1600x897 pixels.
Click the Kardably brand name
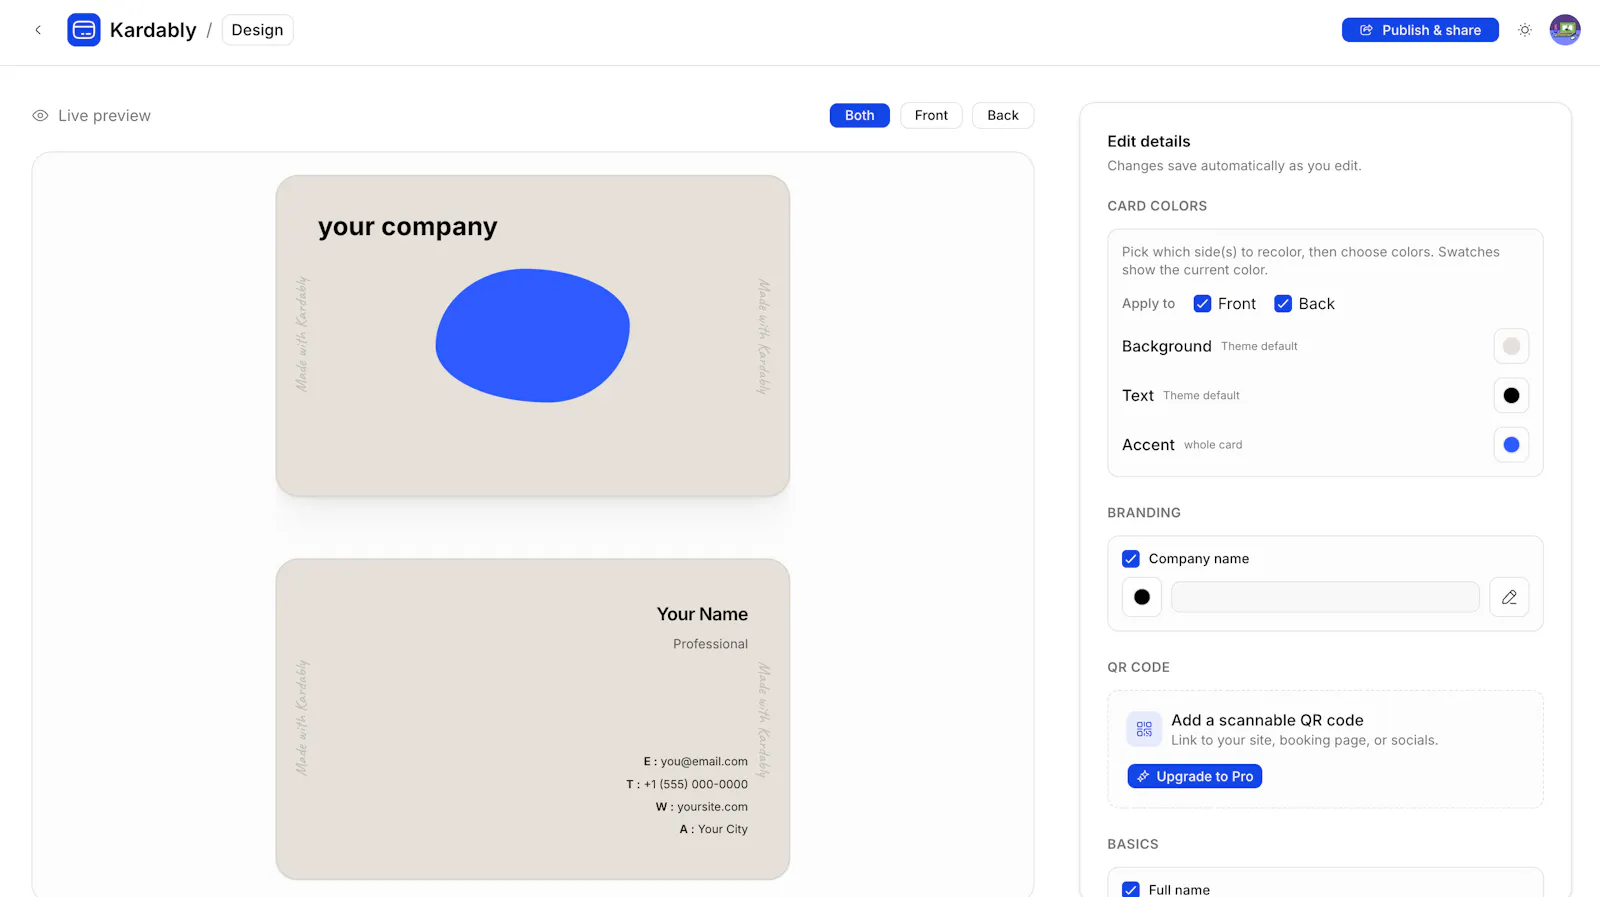click(x=153, y=30)
